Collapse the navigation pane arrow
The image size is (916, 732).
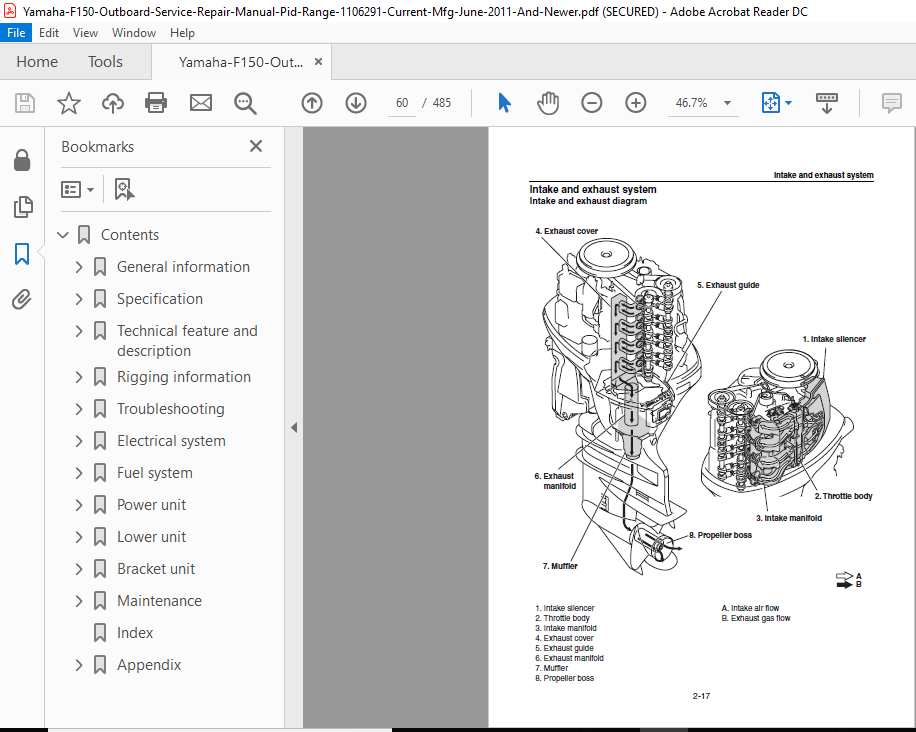(x=294, y=428)
